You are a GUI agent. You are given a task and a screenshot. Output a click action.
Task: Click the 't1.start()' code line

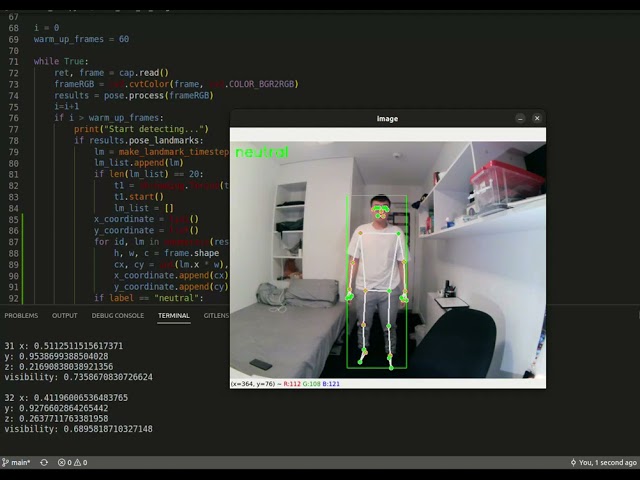pos(139,197)
